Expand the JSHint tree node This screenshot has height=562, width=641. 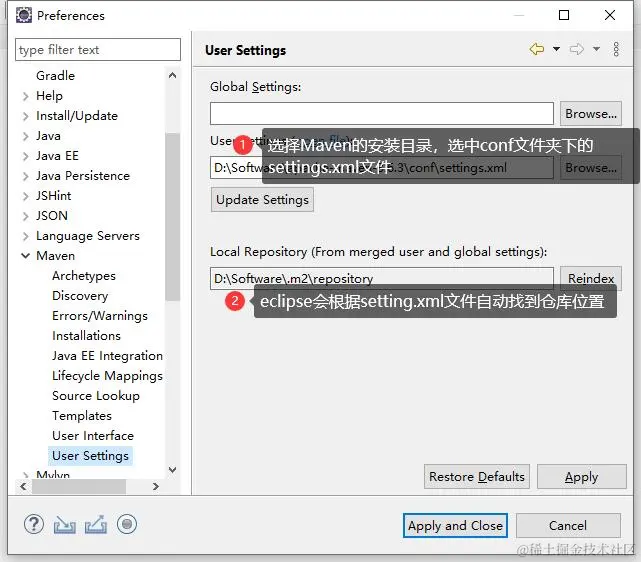pos(26,196)
